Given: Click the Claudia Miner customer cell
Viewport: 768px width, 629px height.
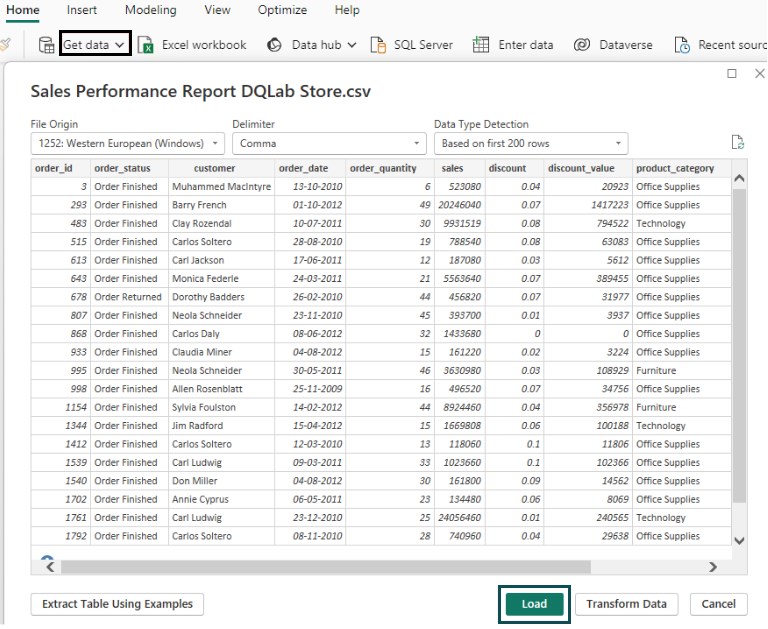Looking at the screenshot, I should coord(221,352).
